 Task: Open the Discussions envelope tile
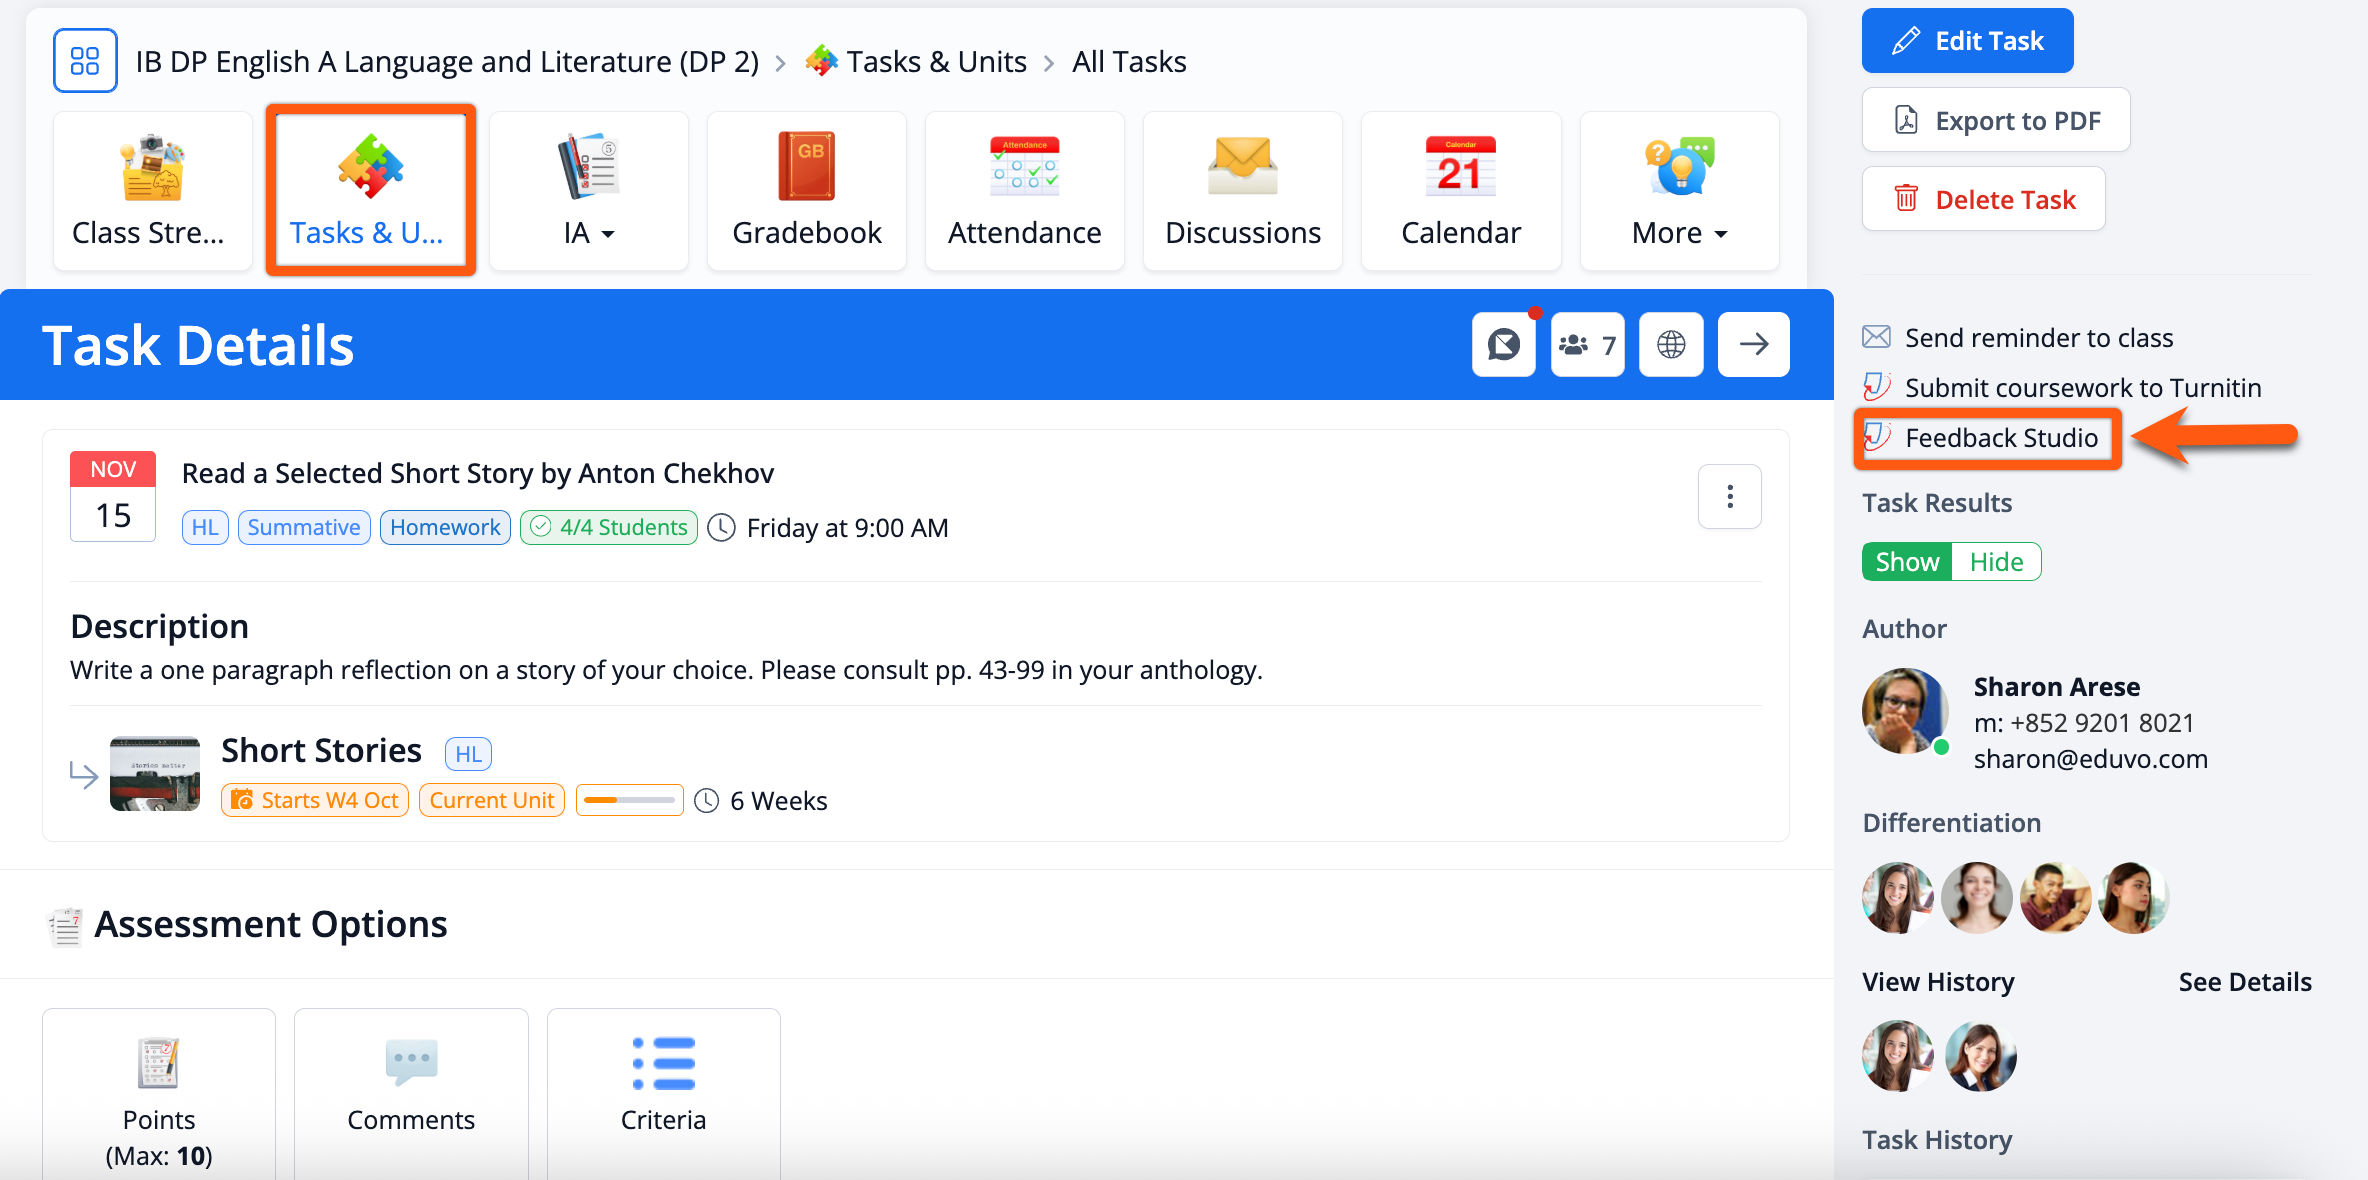pyautogui.click(x=1242, y=190)
